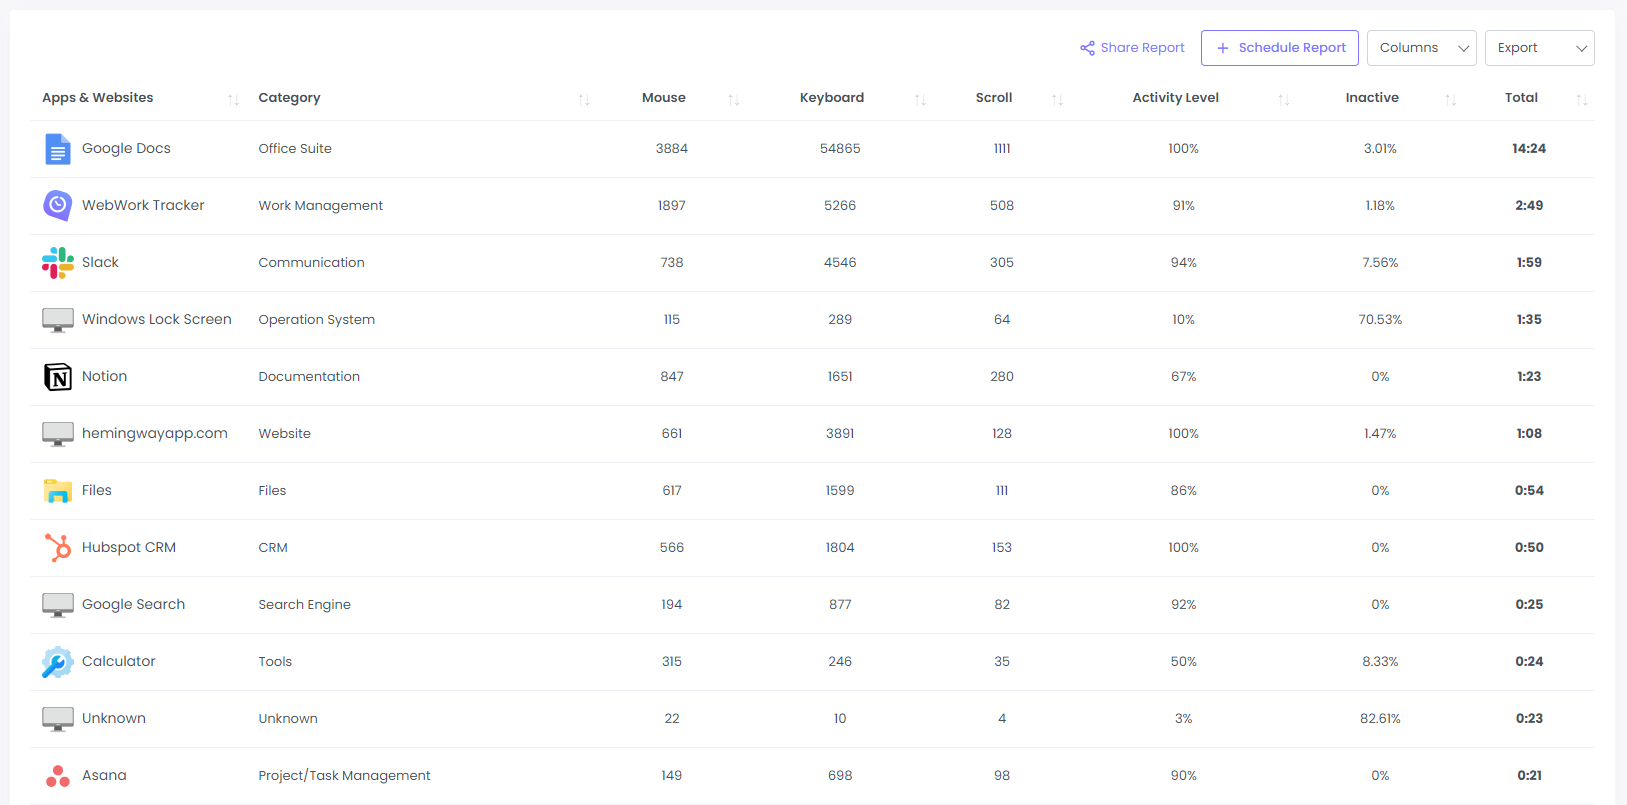Click the Notion app icon

[58, 377]
